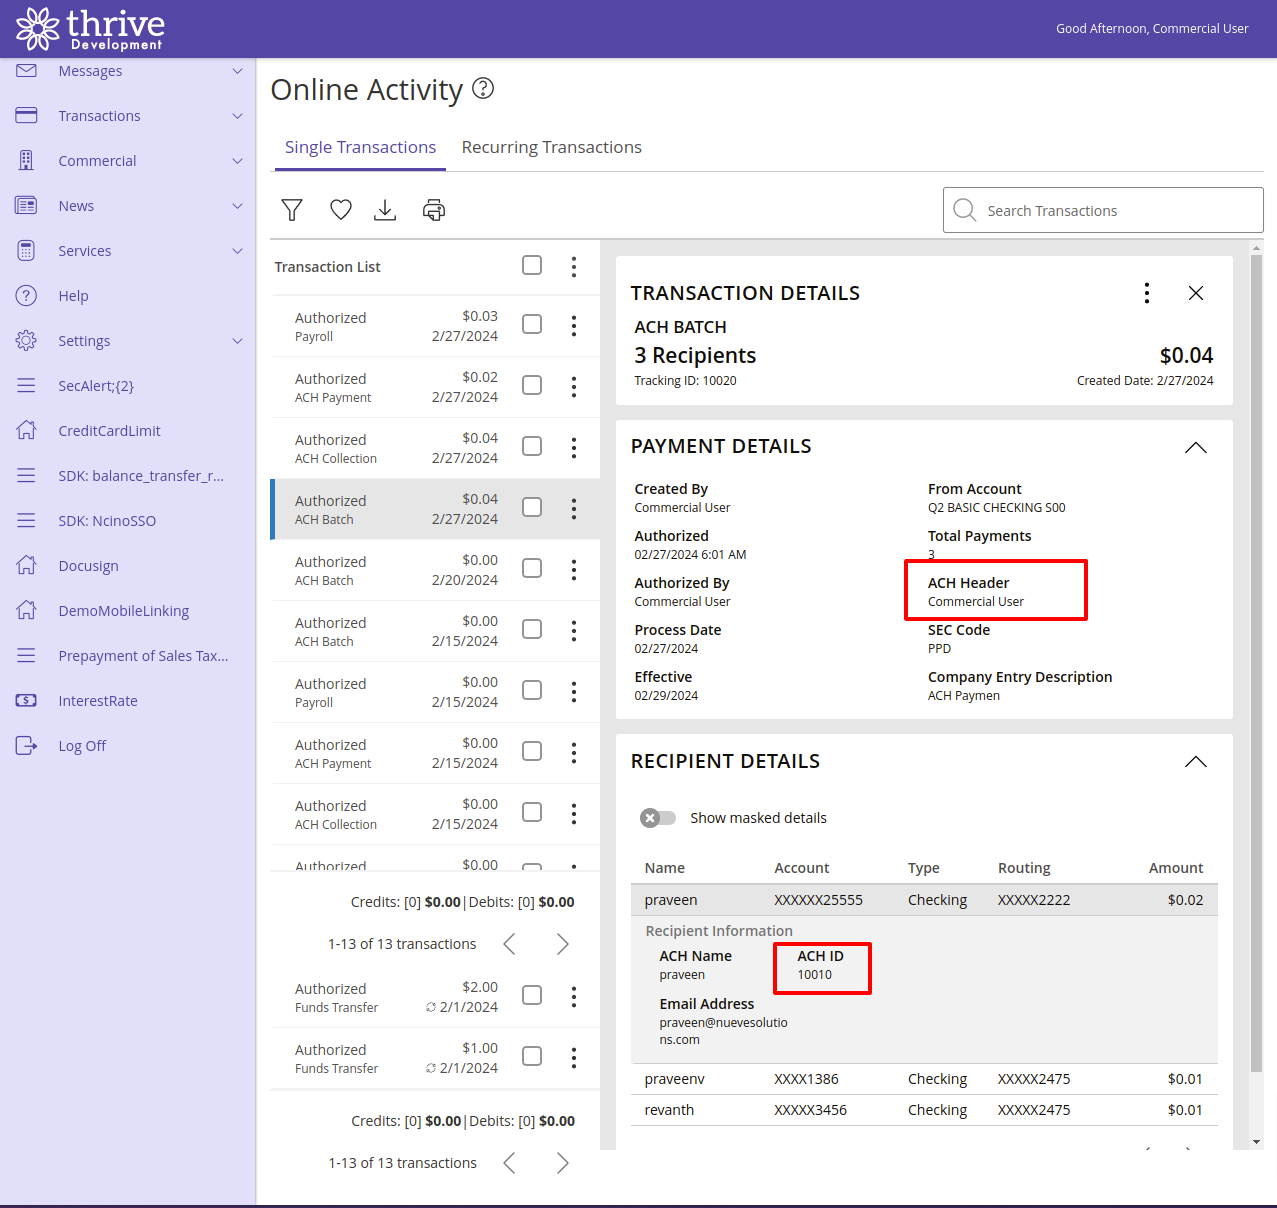The image size is (1277, 1208).
Task: Collapse the Payment Details section
Action: click(x=1196, y=447)
